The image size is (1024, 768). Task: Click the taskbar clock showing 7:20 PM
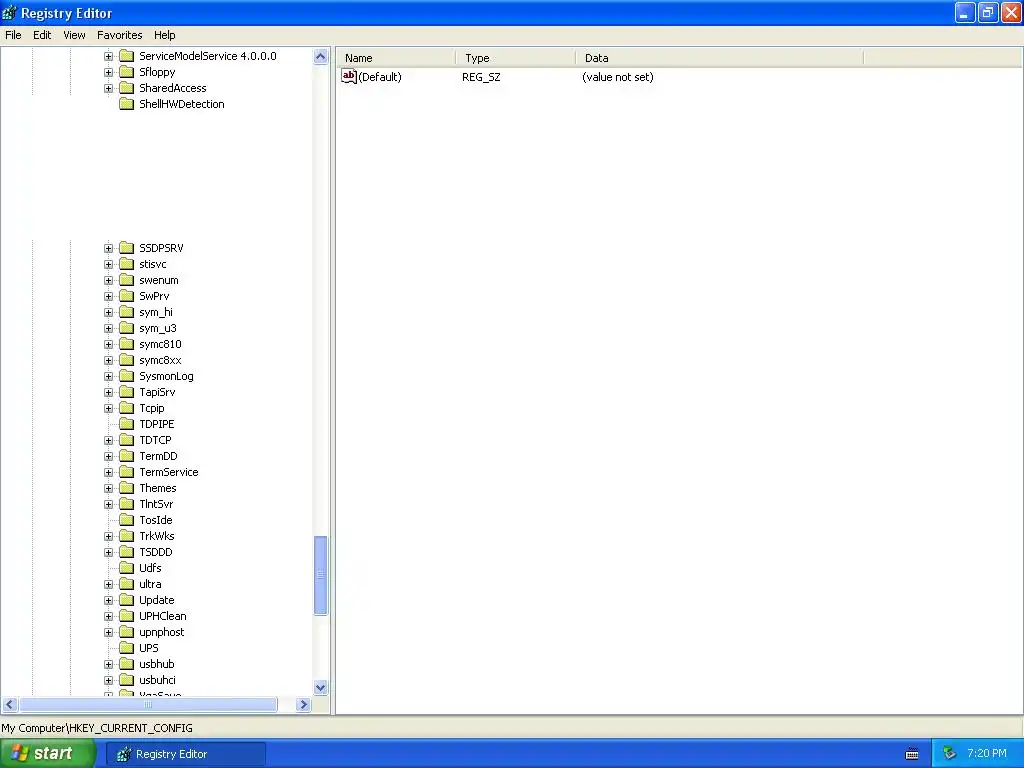click(987, 754)
